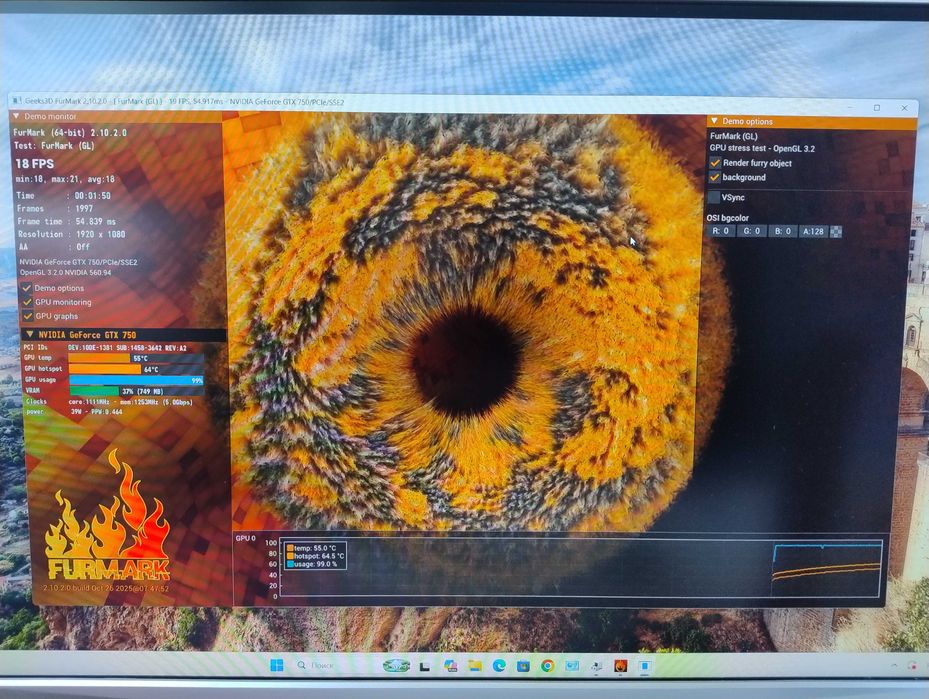Image resolution: width=929 pixels, height=699 pixels.
Task: Open File Explorer from the taskbar
Action: click(475, 666)
